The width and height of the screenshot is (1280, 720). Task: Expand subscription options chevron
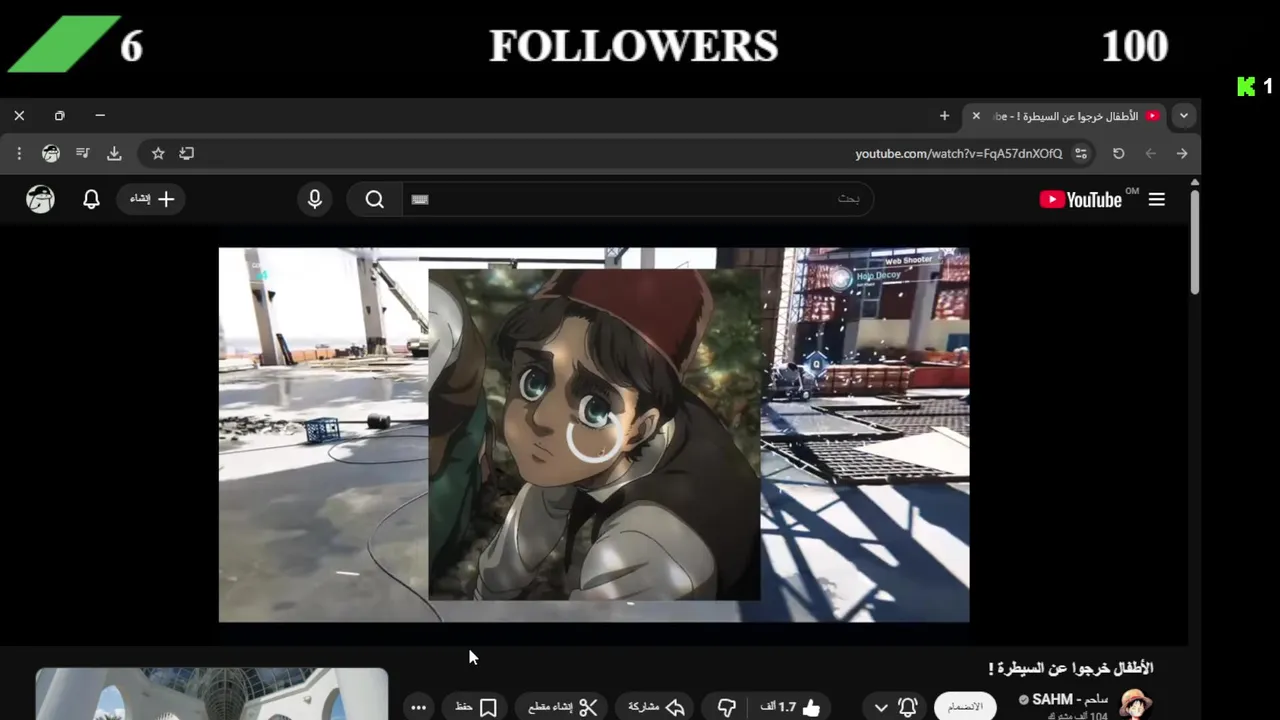tap(880, 707)
